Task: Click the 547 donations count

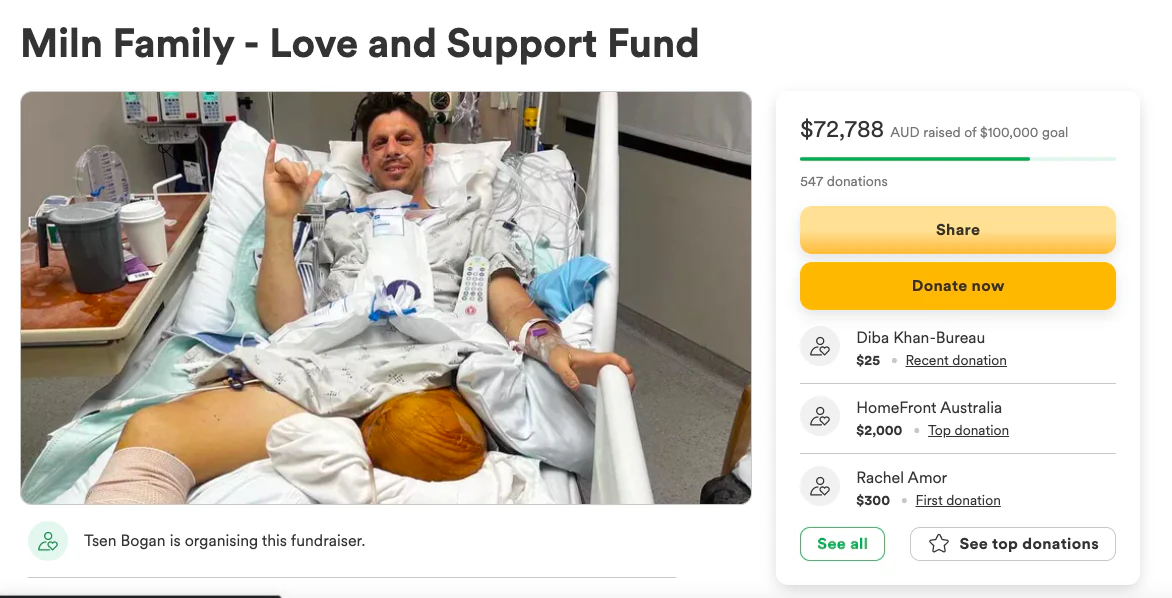Action: (844, 182)
